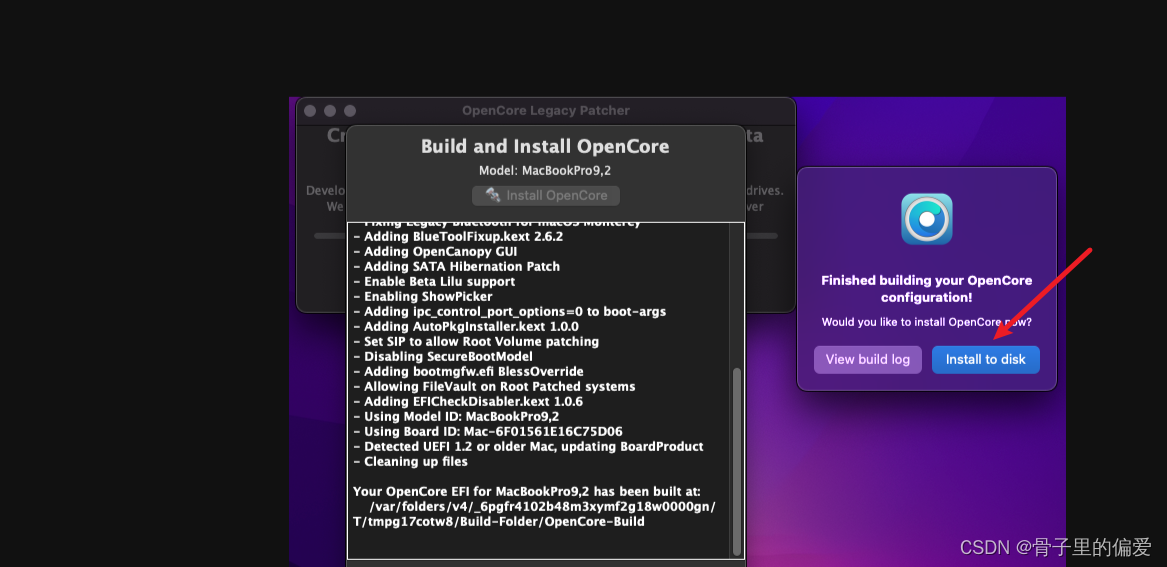
Task: Click the third zoom window button
Action: (350, 111)
